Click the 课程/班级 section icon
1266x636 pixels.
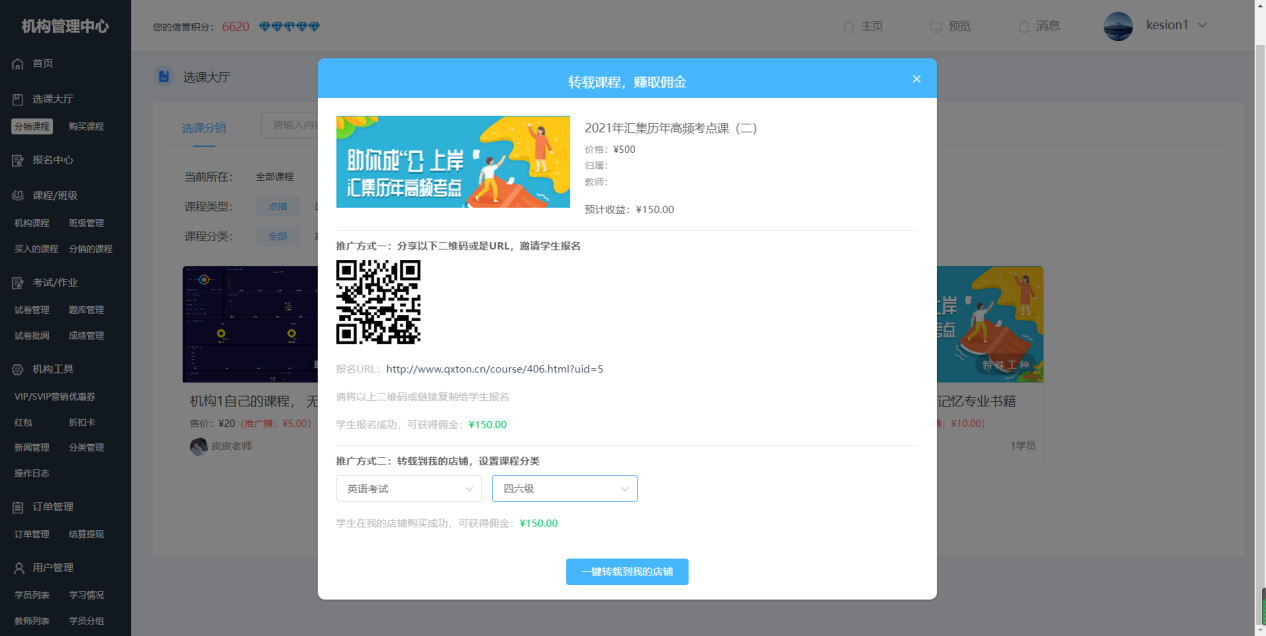pos(16,195)
